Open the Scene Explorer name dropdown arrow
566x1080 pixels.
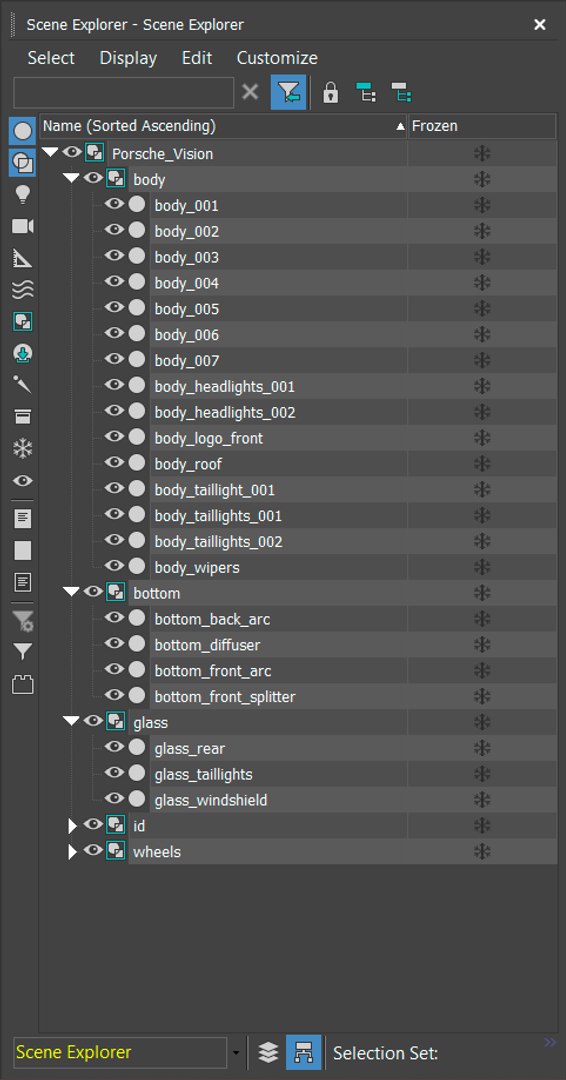pos(236,1053)
